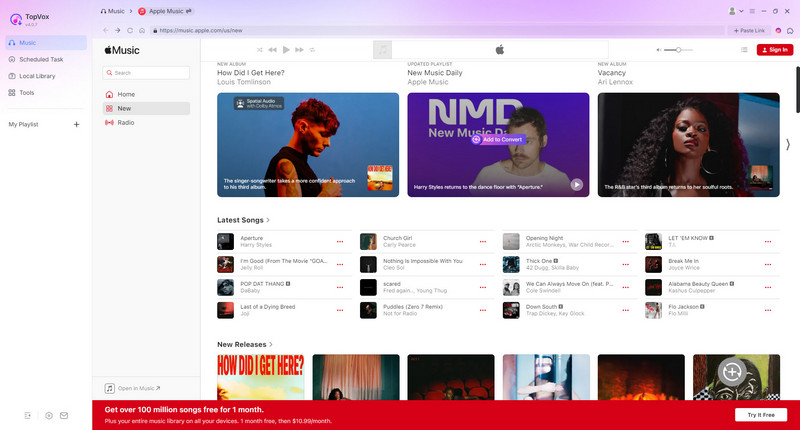Open the How Did I Get Here new release cover
The width and height of the screenshot is (800, 430).
pyautogui.click(x=261, y=377)
